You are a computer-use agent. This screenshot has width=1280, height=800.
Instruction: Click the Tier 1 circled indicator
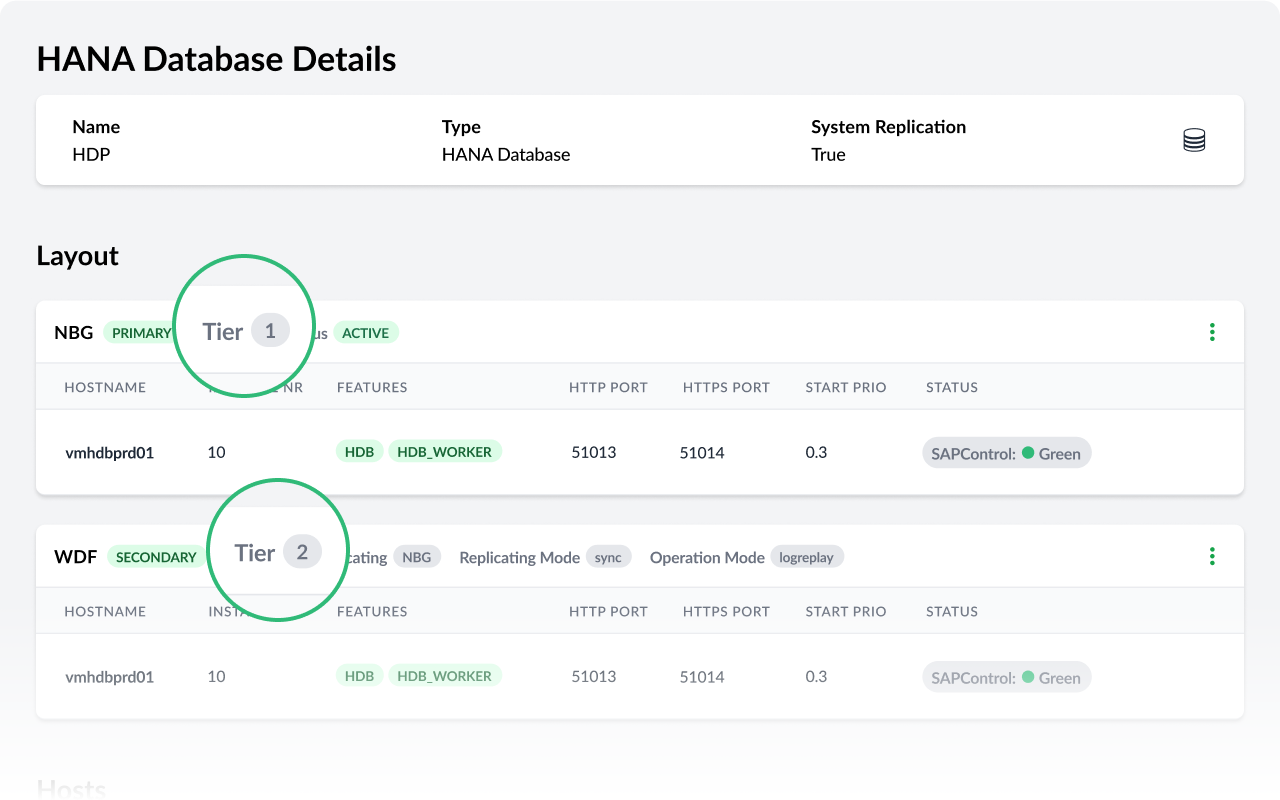[x=244, y=331]
